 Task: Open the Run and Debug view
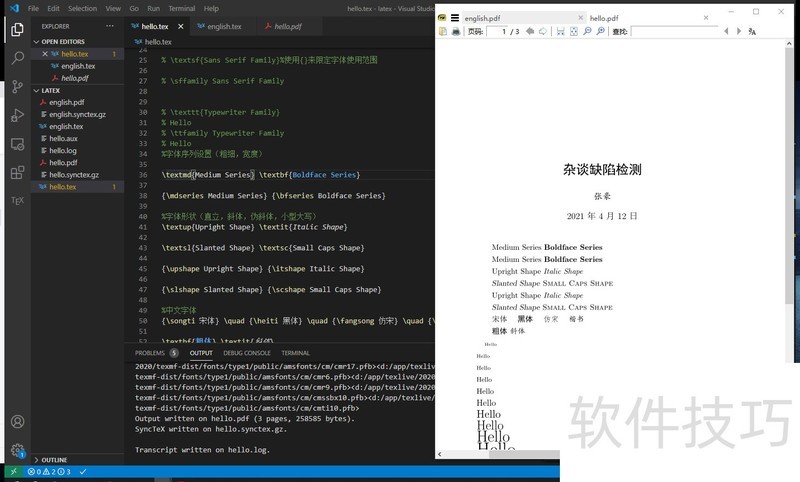(17, 115)
